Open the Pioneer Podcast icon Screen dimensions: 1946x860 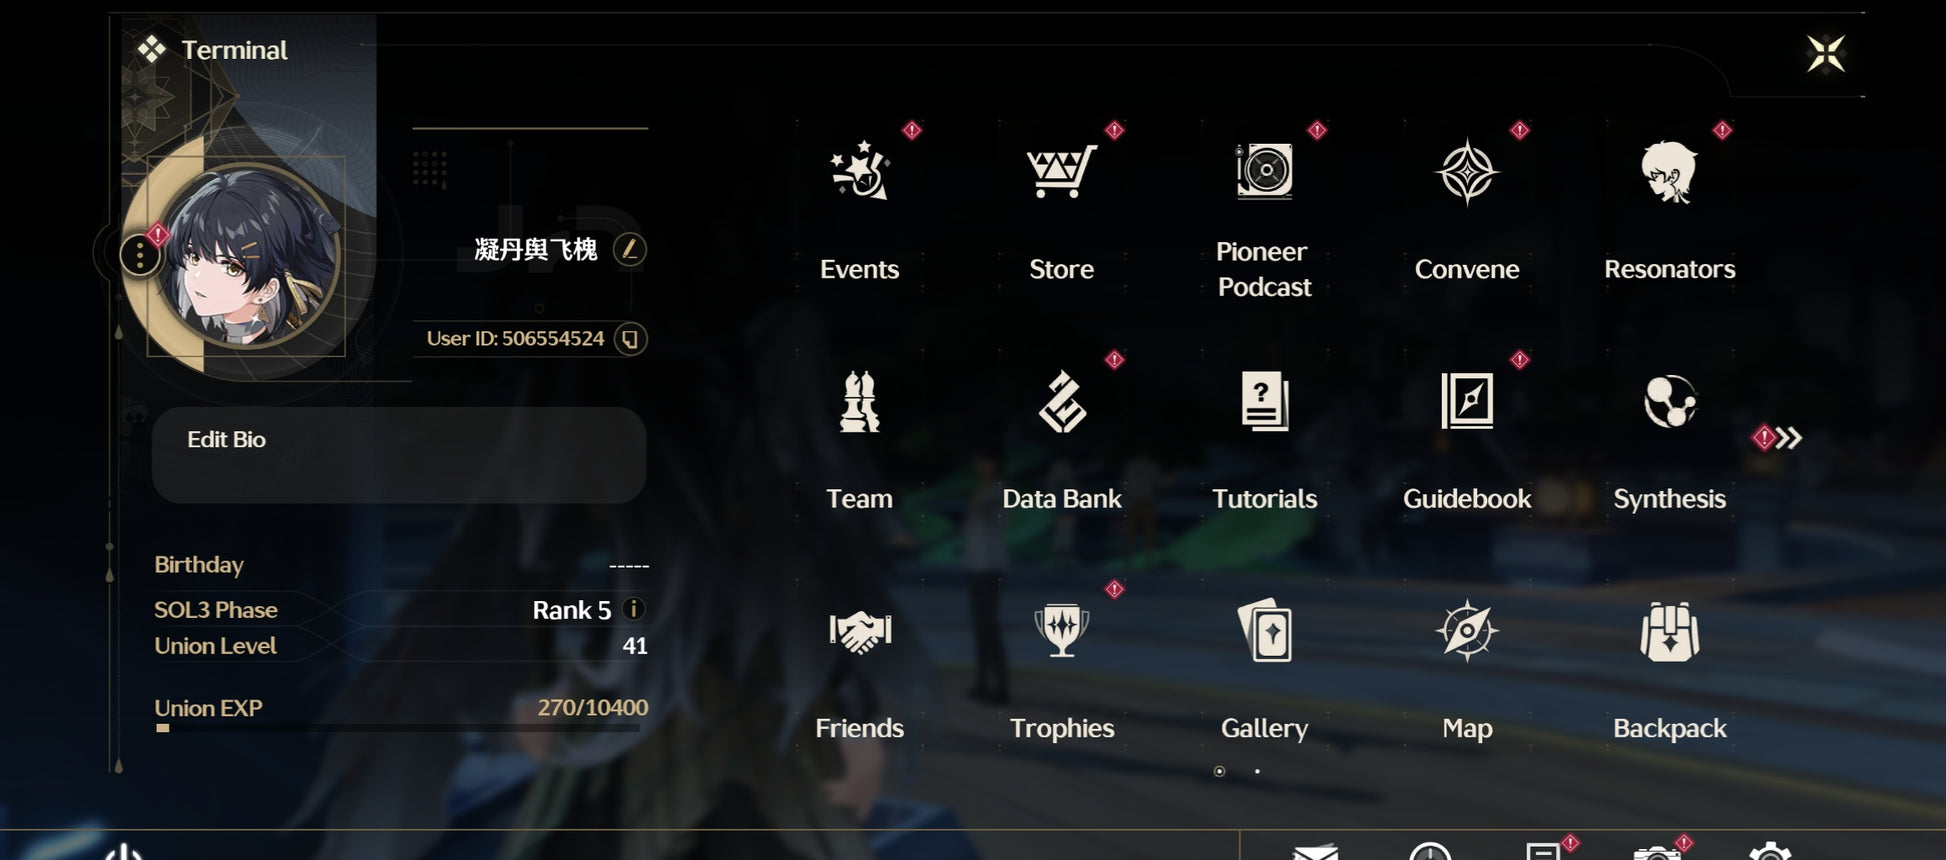[1264, 171]
